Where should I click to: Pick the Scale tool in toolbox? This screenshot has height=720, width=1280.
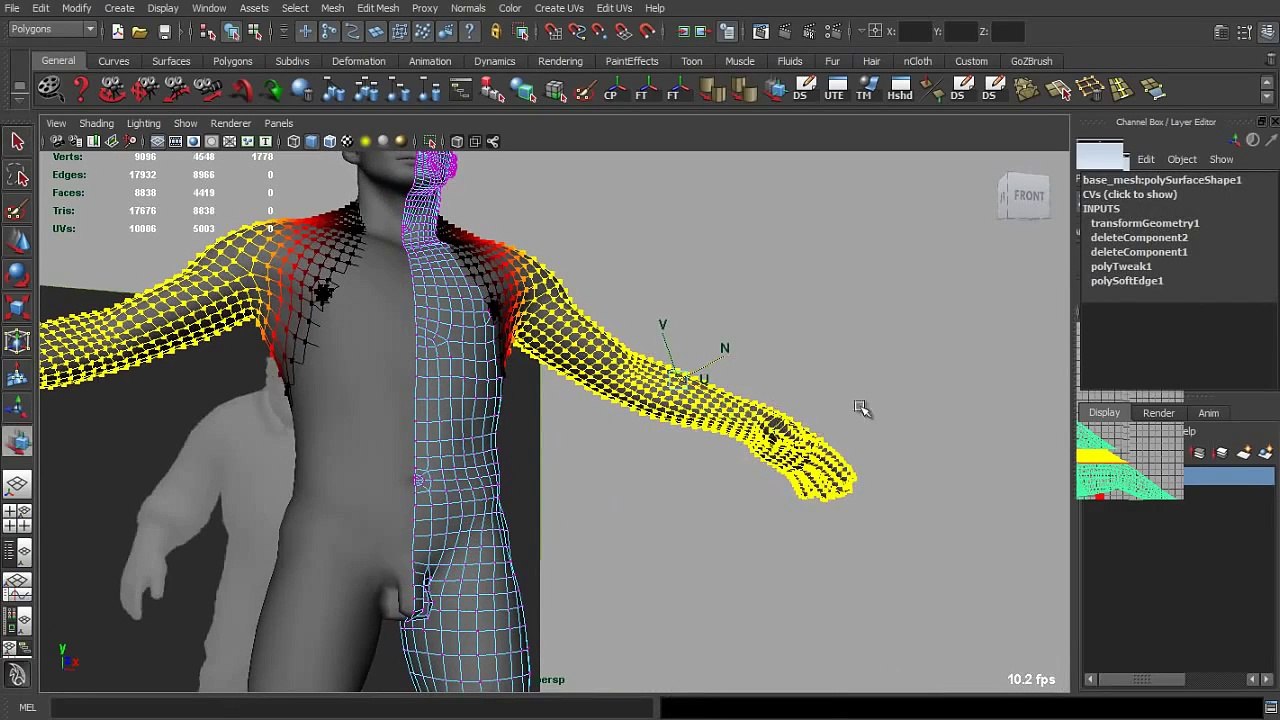pyautogui.click(x=17, y=308)
